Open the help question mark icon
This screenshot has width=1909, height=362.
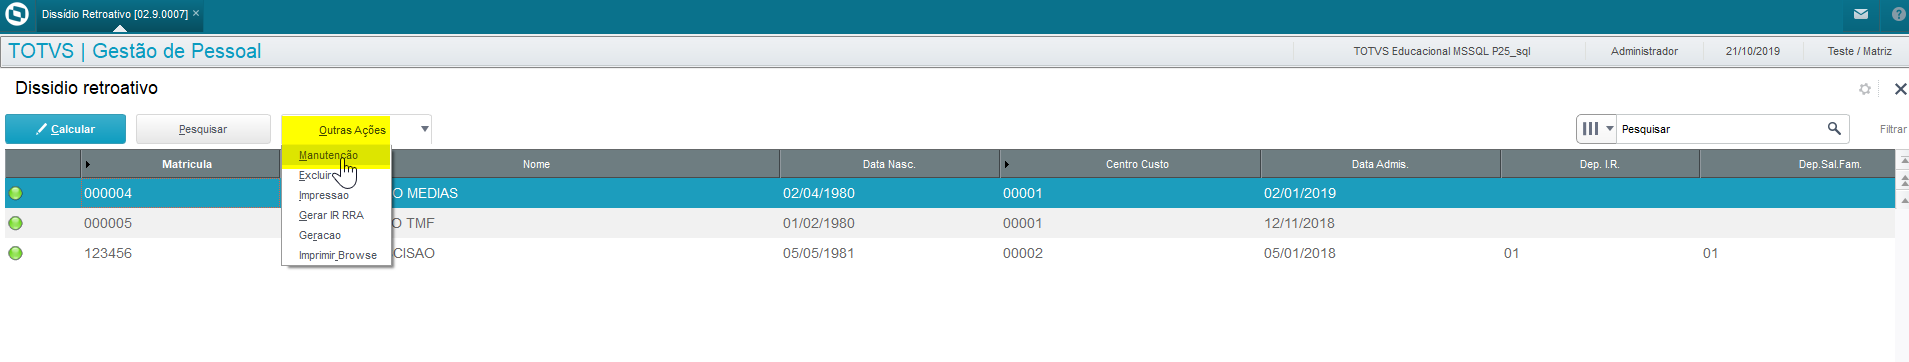click(x=1899, y=14)
